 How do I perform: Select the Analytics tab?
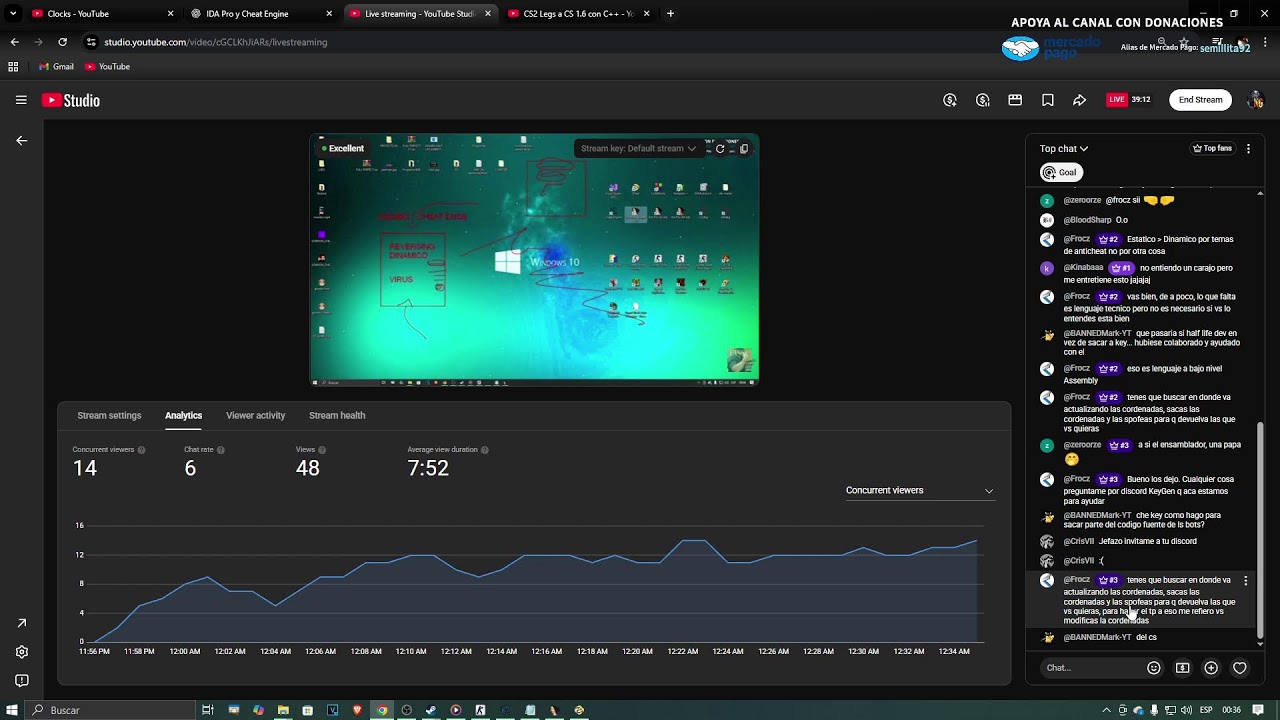point(183,415)
